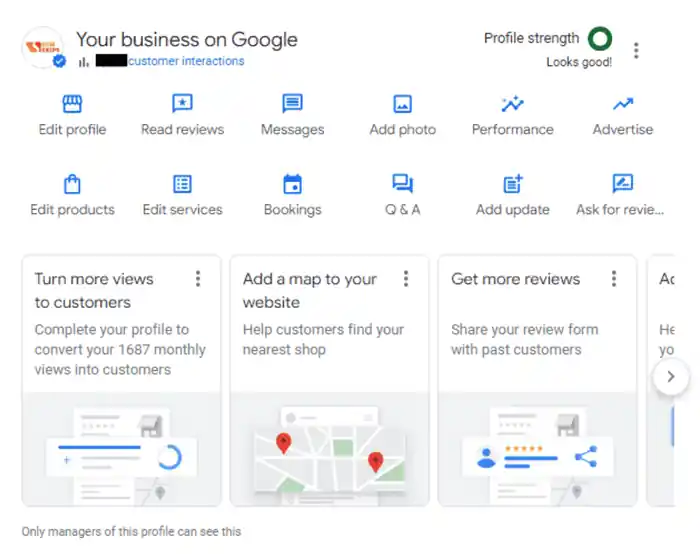Open options for Add a map card
The height and width of the screenshot is (554, 700).
tap(406, 279)
